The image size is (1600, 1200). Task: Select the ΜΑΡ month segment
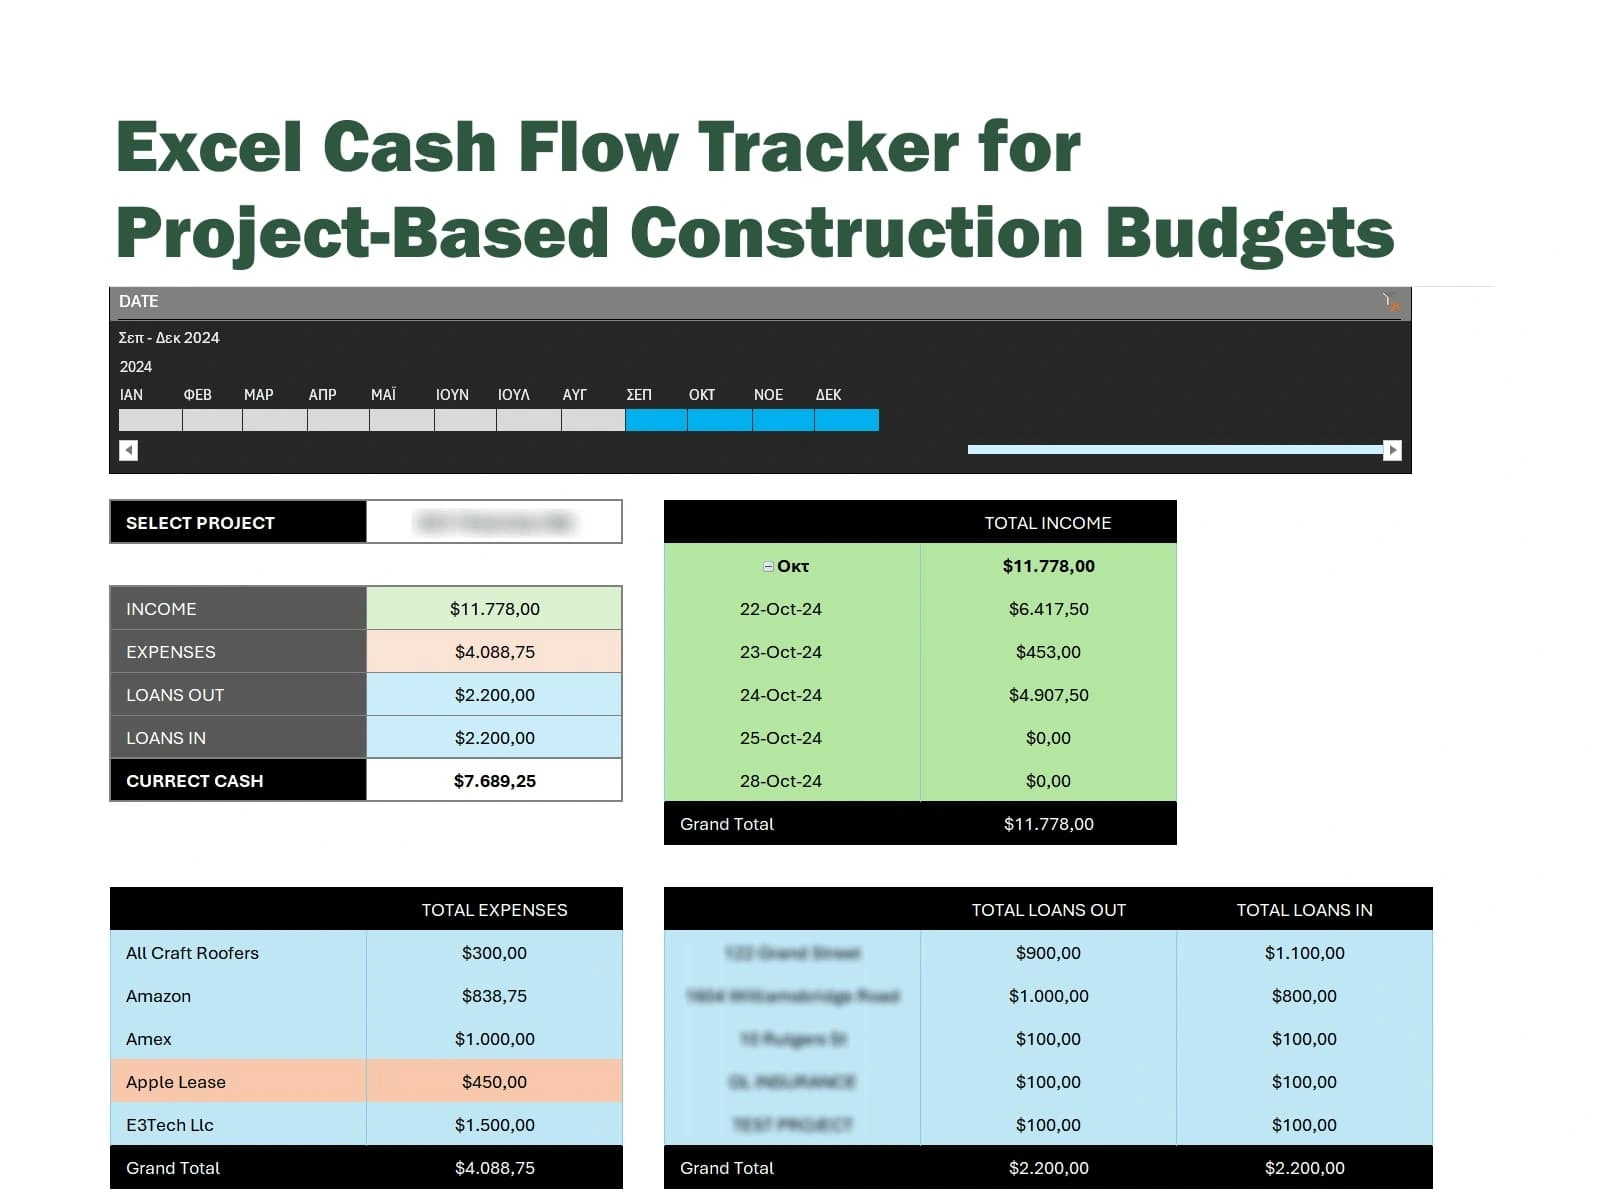(275, 420)
